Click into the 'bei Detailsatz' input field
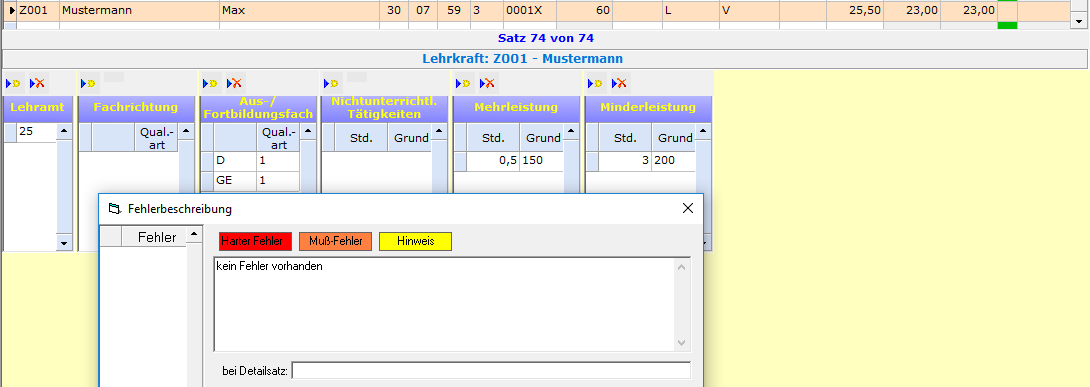Image resolution: width=1090 pixels, height=387 pixels. [491, 370]
